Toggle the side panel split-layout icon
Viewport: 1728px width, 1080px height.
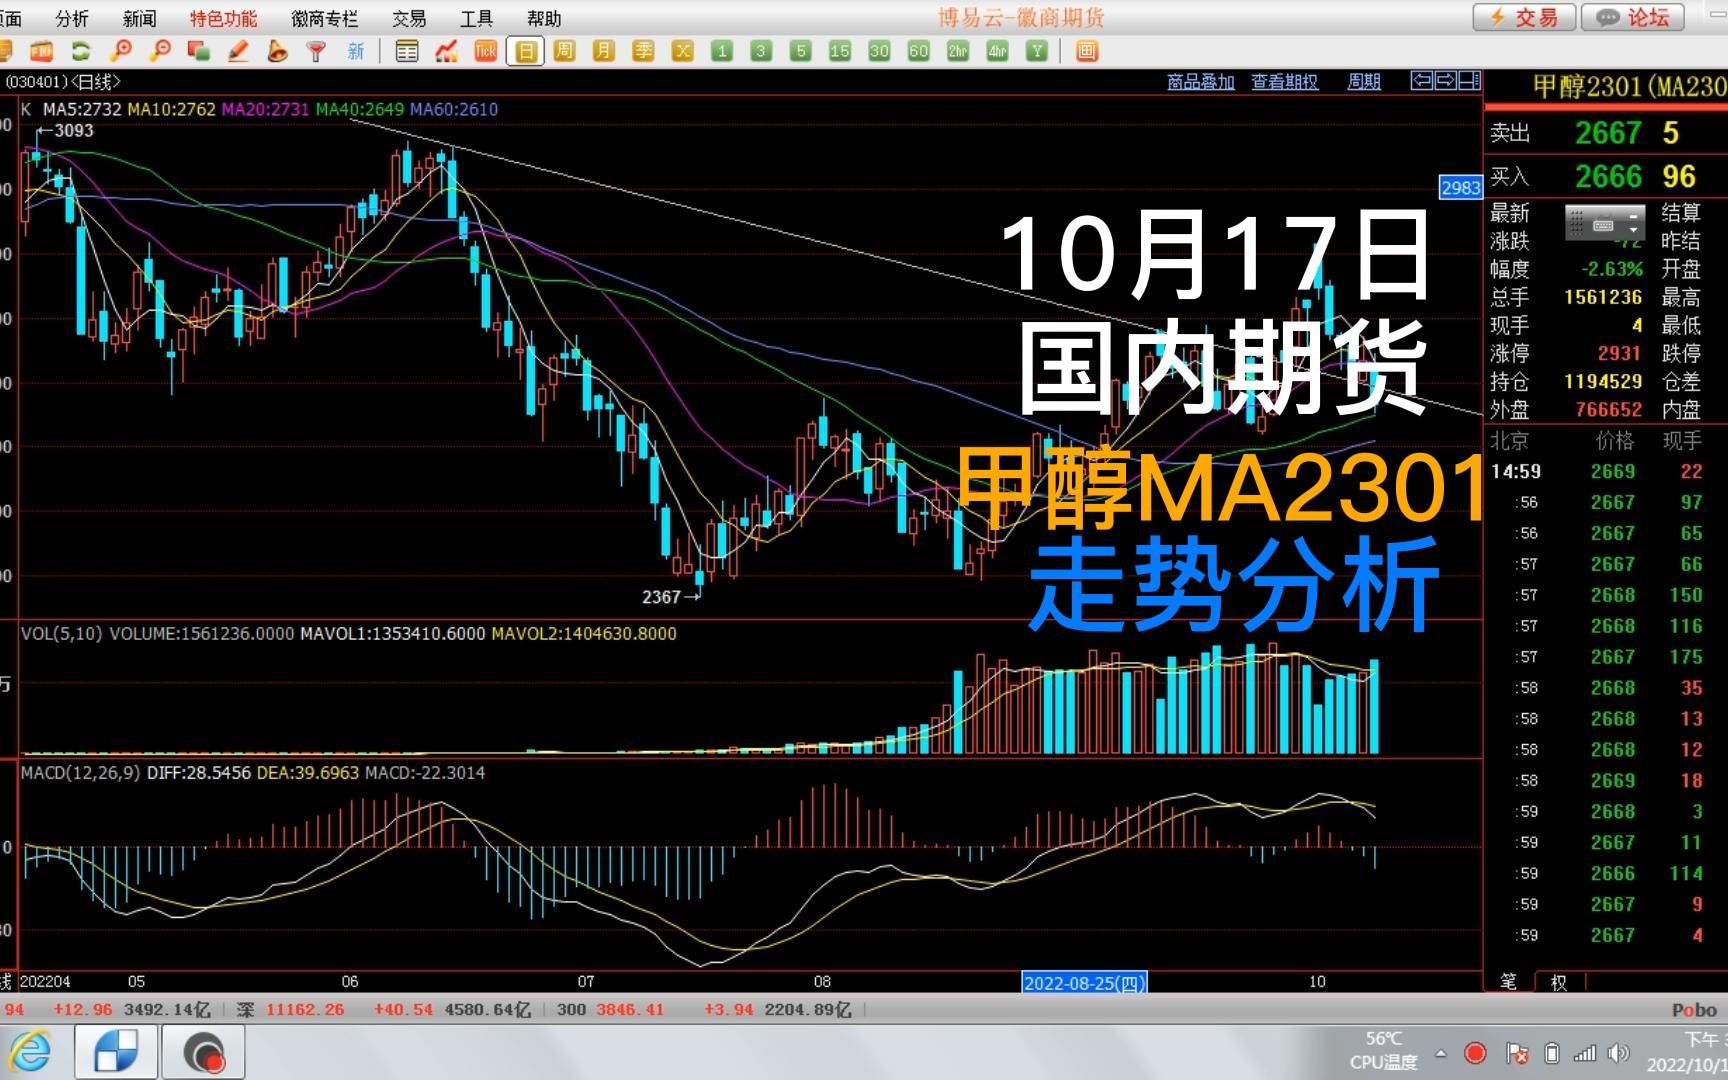1469,81
